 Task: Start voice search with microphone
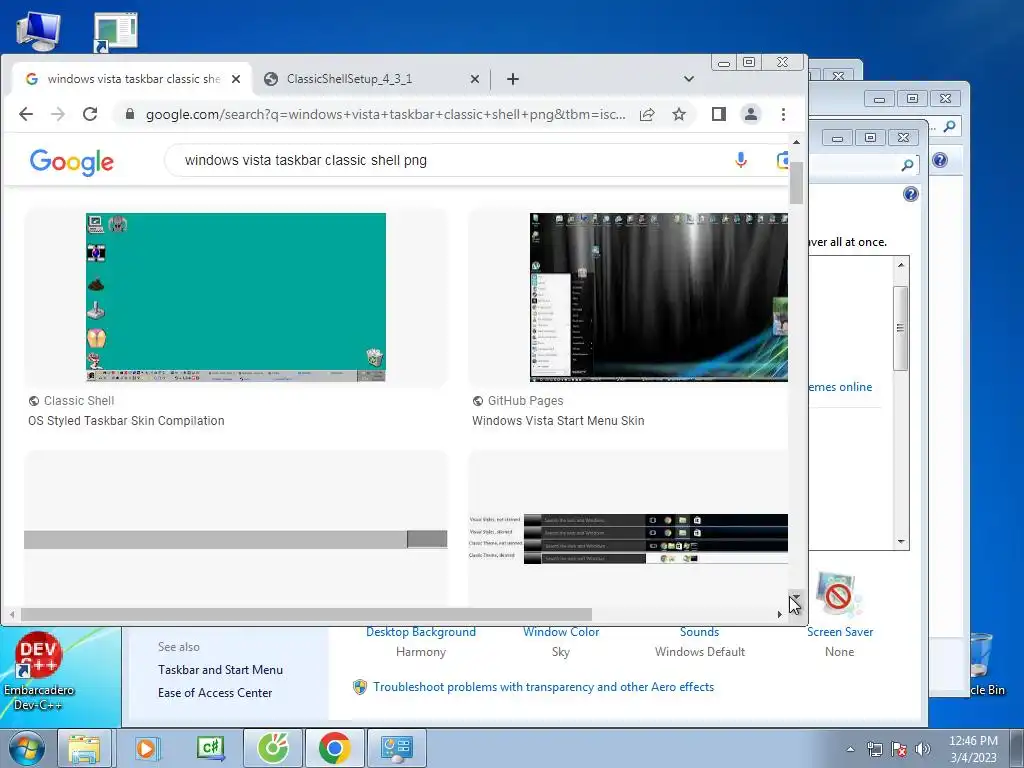[741, 160]
